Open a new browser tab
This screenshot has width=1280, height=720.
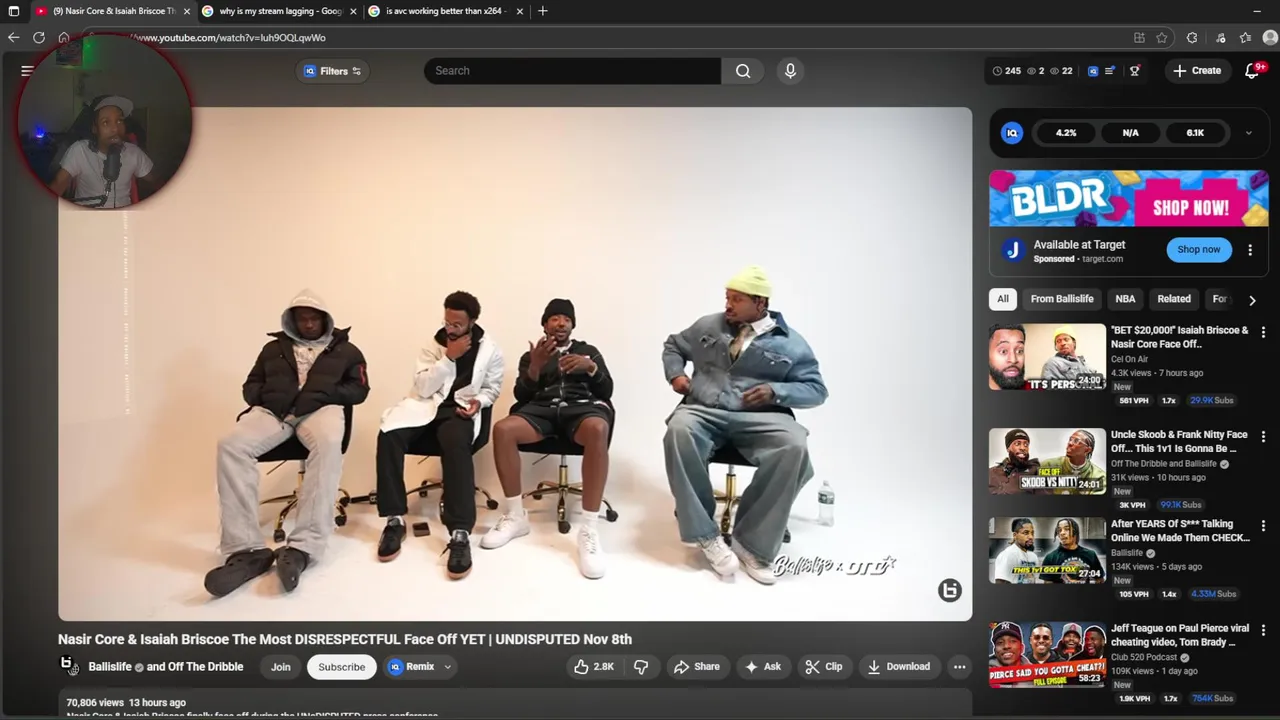point(542,11)
